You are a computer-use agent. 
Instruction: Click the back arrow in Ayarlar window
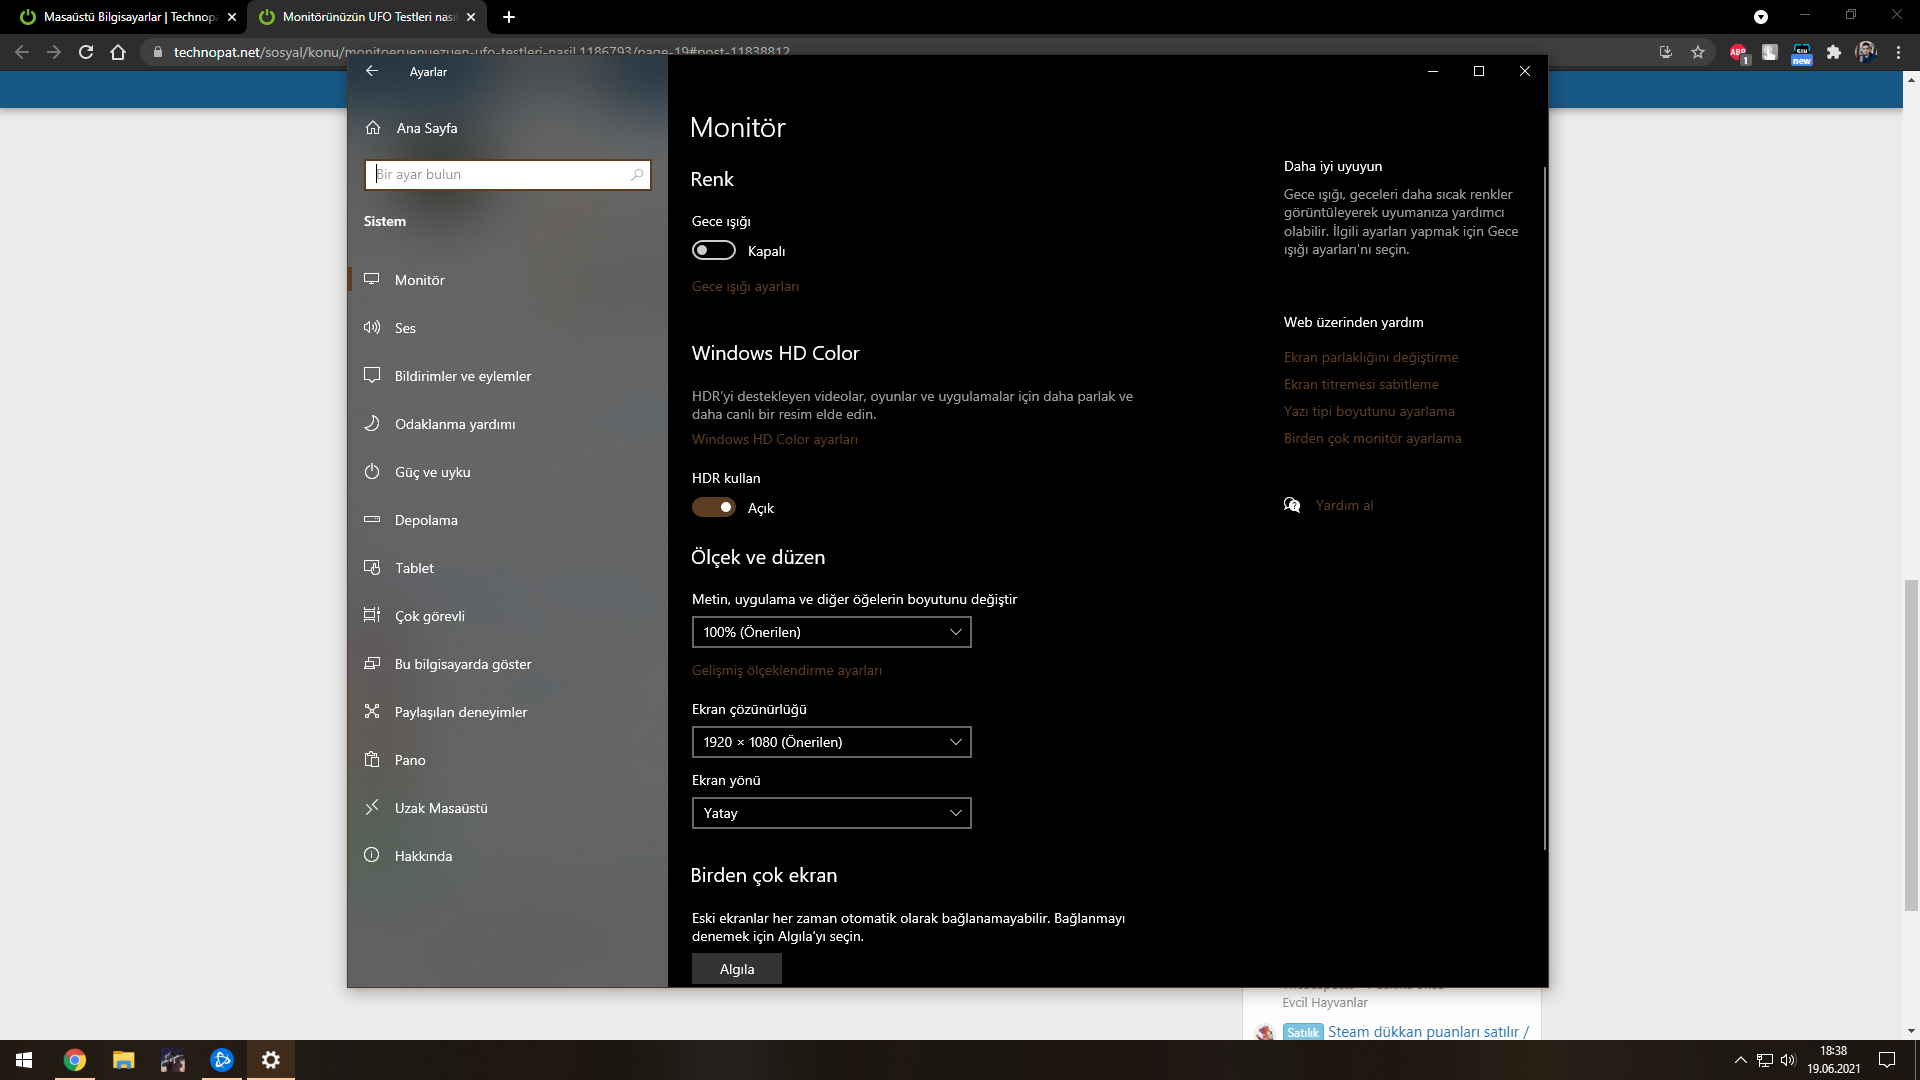click(372, 71)
